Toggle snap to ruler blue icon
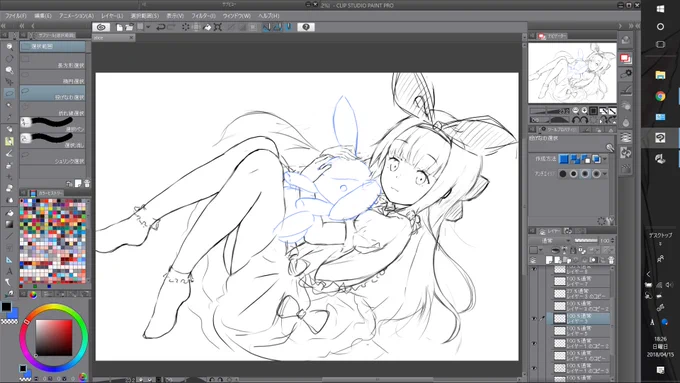The width and height of the screenshot is (680, 383). (x=266, y=27)
